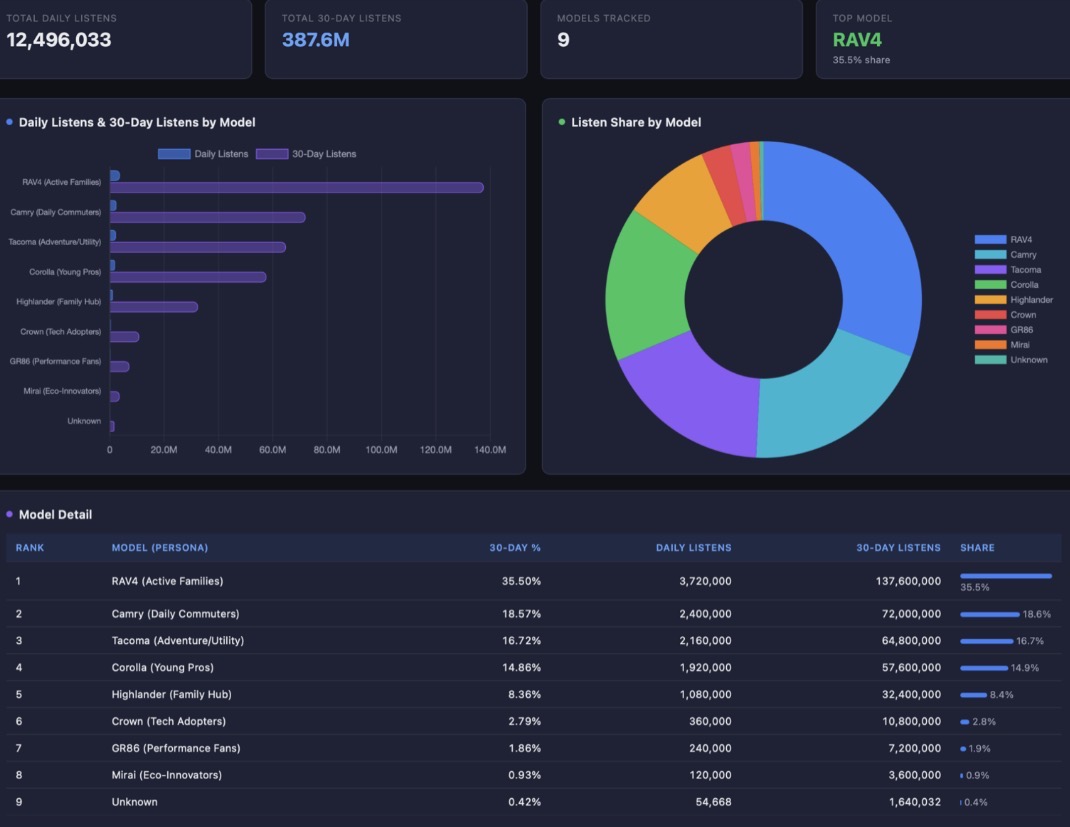
Task: Toggle Daily Listens series in bar chart legend
Action: (203, 154)
